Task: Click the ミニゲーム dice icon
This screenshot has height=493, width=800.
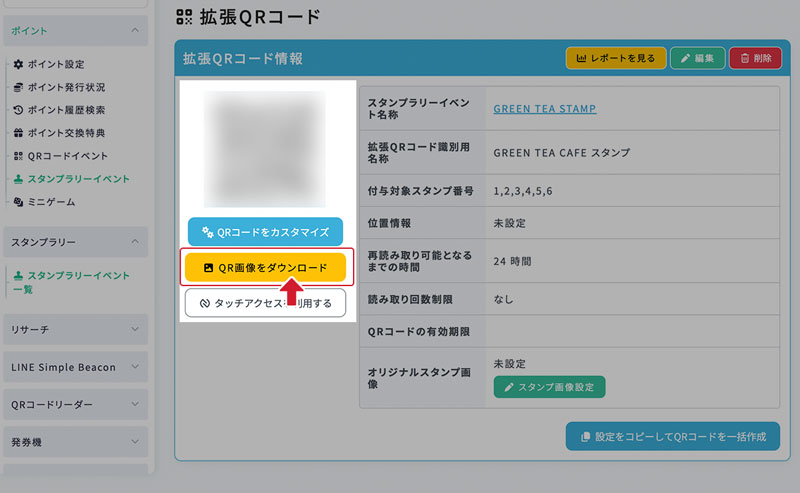Action: tap(19, 202)
